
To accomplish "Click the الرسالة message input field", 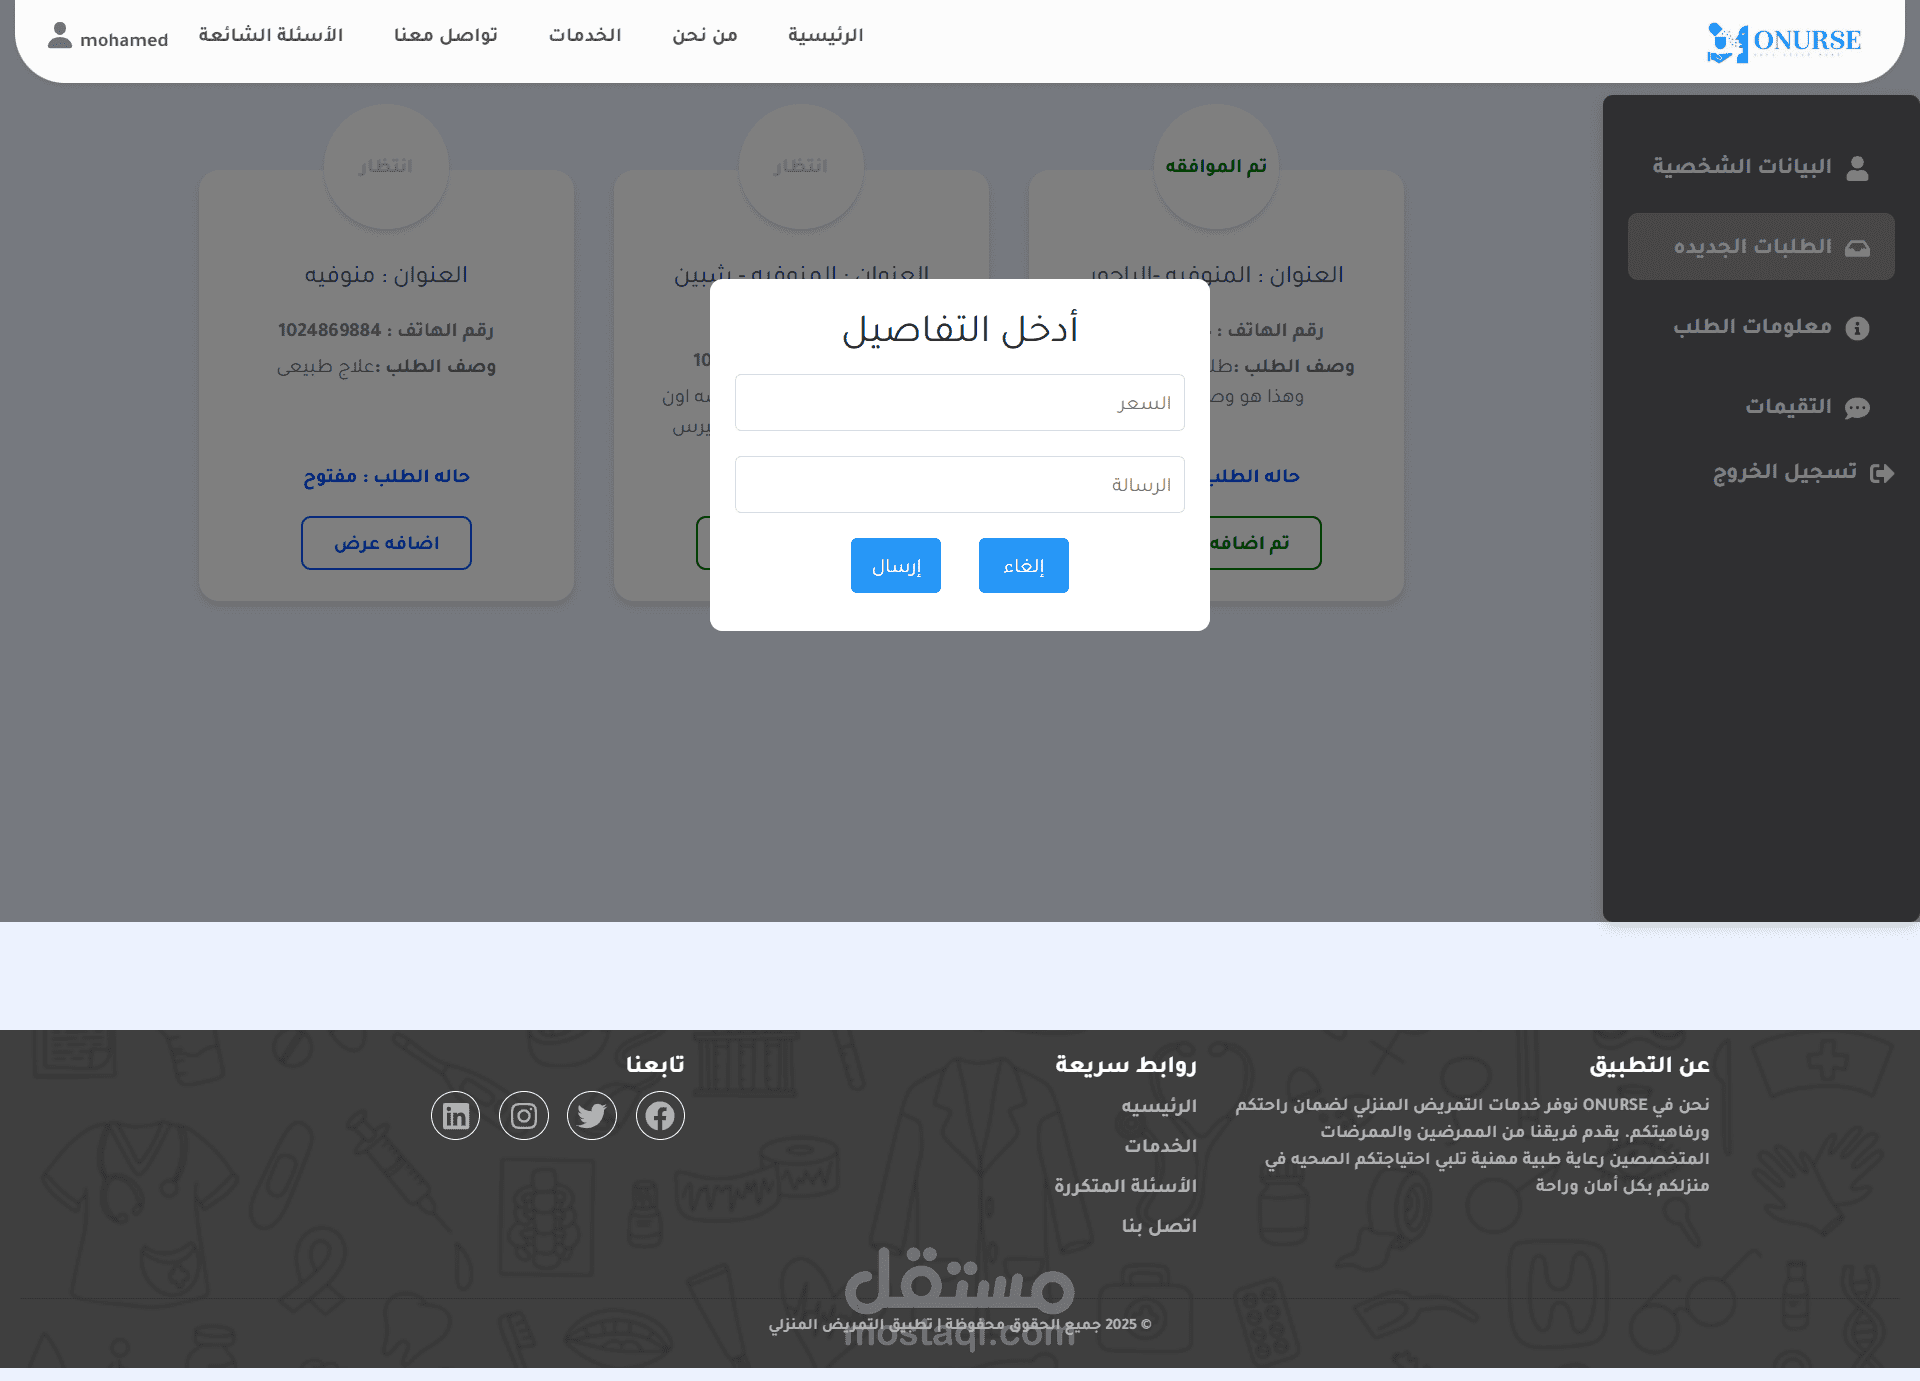I will 959,485.
